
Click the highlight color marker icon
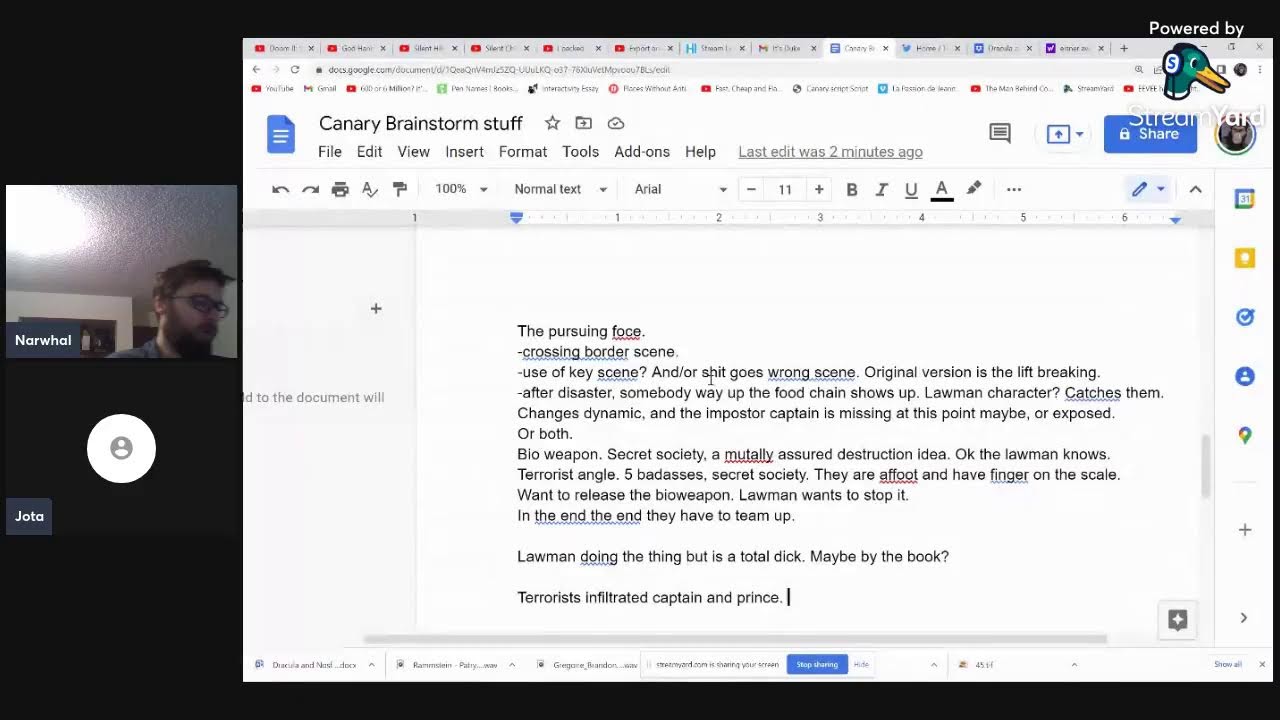point(974,189)
